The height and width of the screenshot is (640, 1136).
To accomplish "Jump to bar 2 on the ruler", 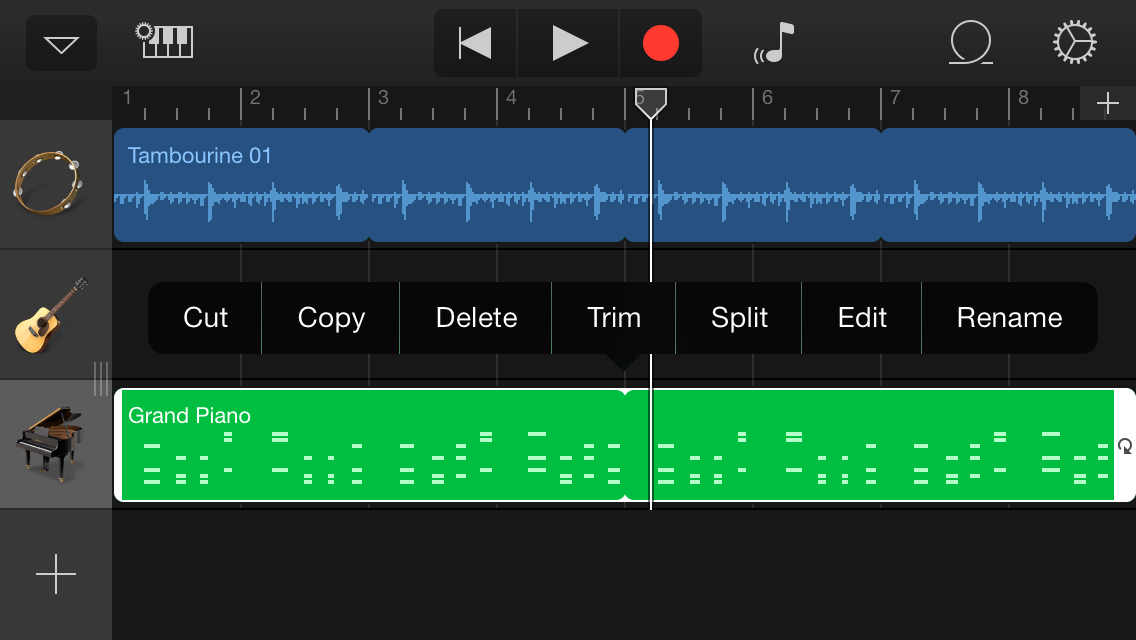I will 255,97.
